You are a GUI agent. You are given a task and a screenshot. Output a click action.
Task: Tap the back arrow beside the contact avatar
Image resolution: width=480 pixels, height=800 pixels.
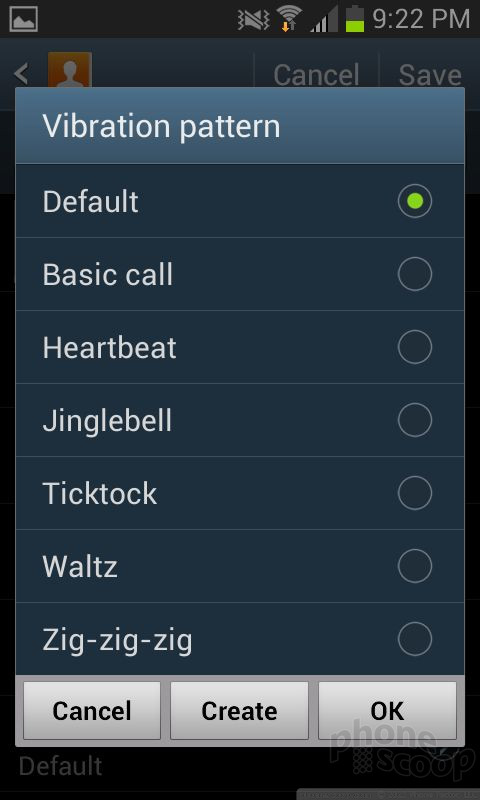21,74
